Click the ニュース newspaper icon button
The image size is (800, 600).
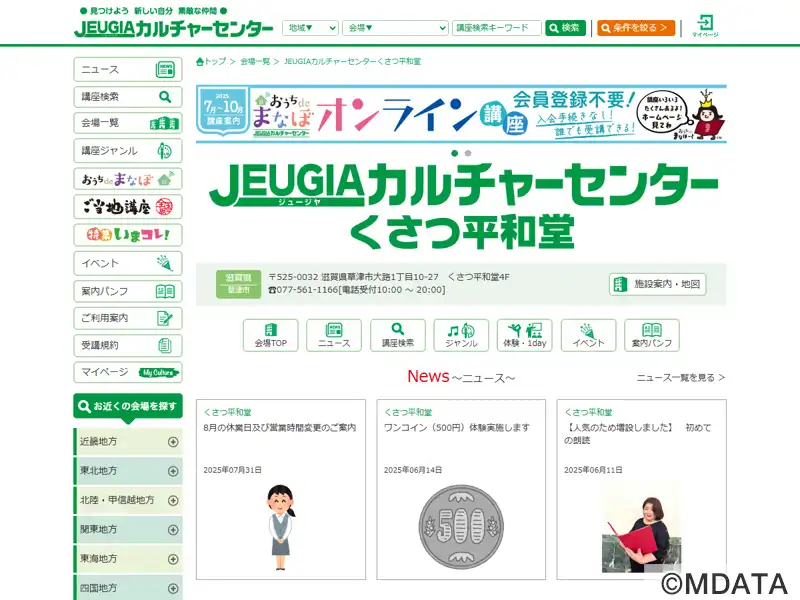tap(334, 335)
